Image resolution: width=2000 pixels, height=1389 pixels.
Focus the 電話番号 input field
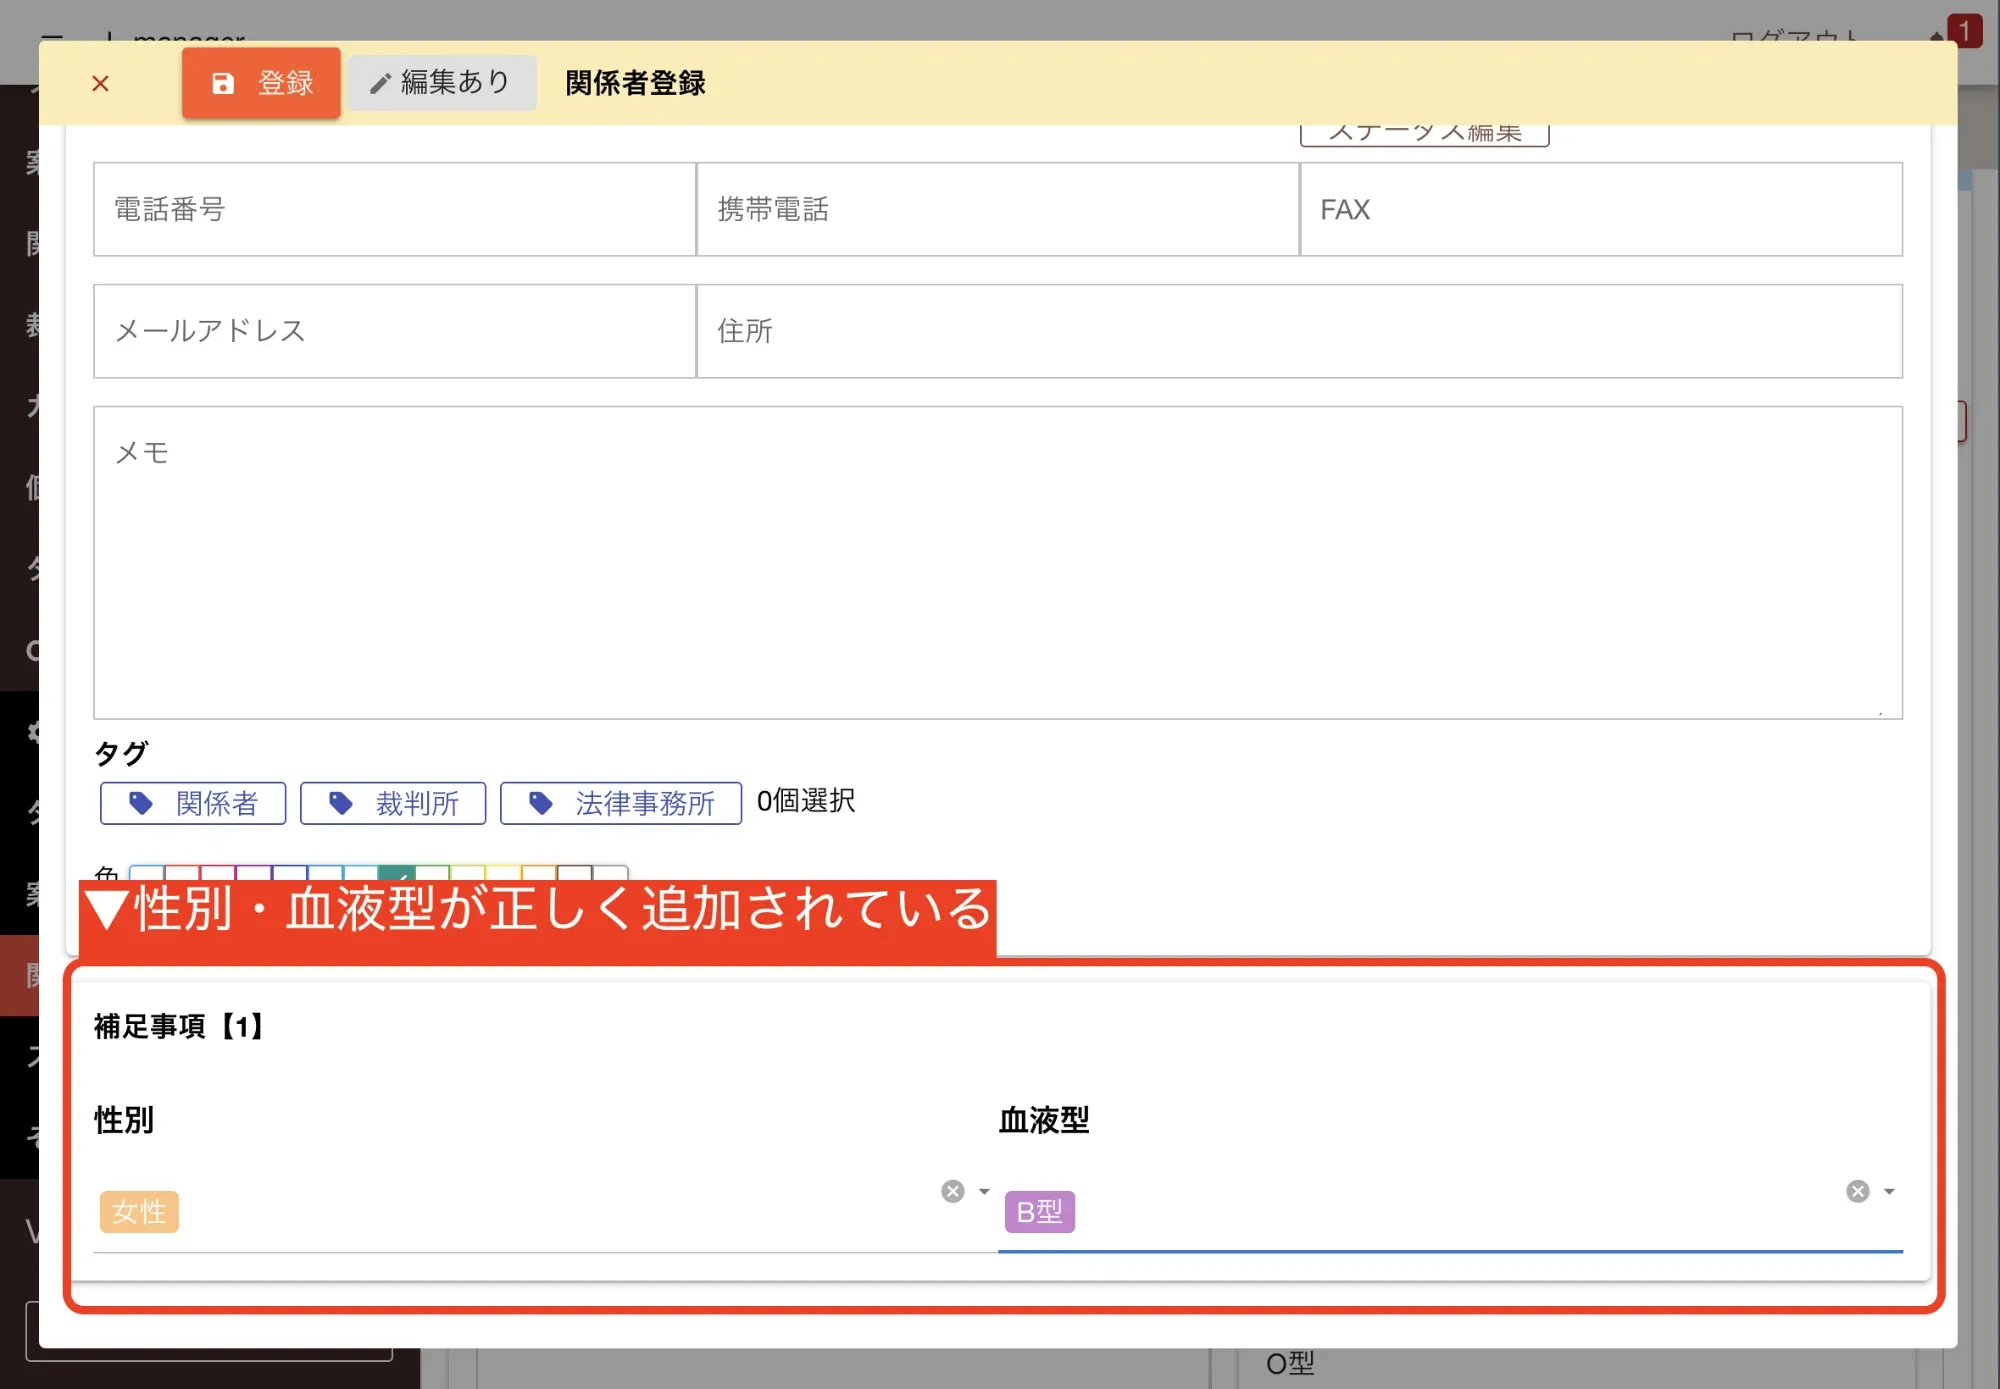click(394, 210)
